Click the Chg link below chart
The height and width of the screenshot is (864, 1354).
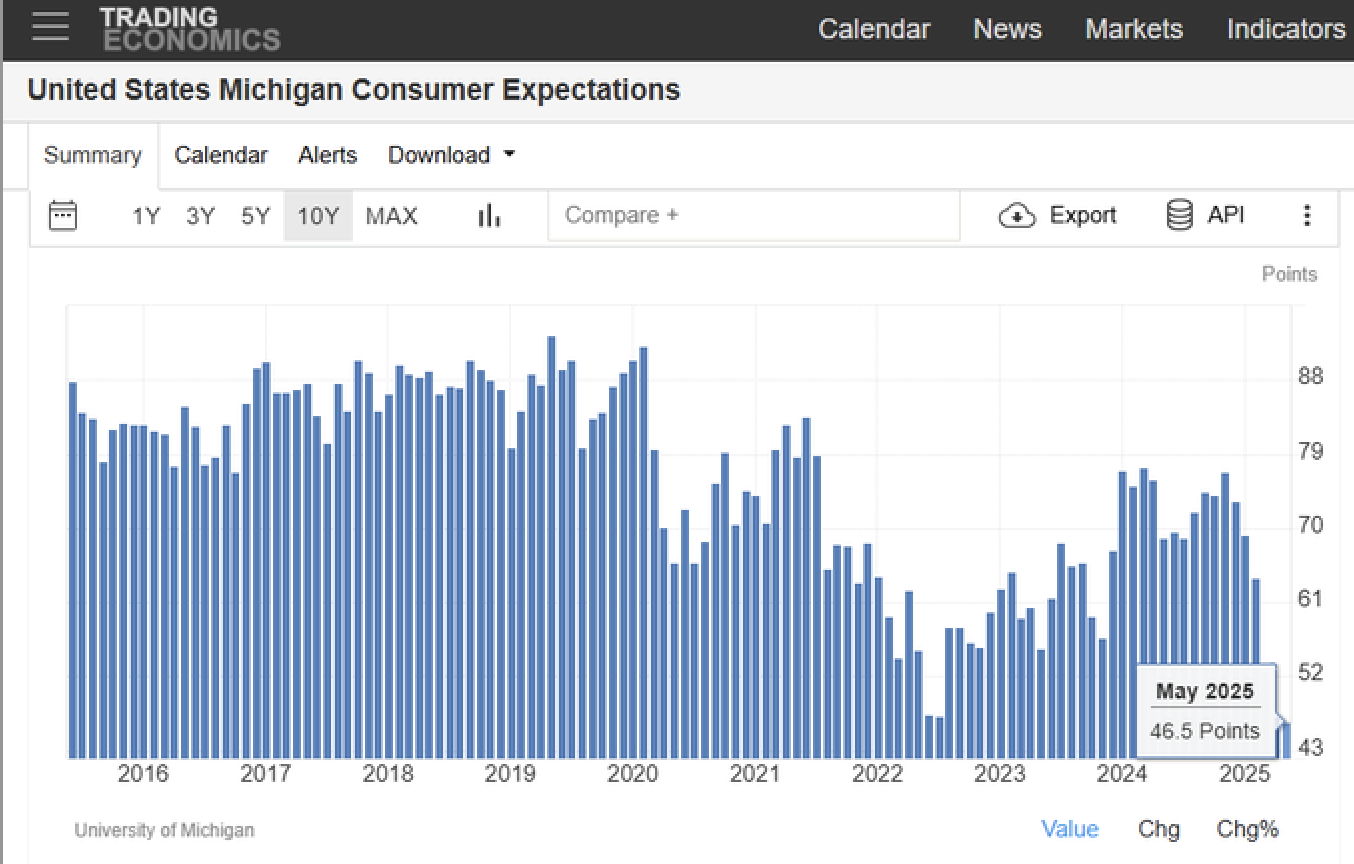[1158, 829]
